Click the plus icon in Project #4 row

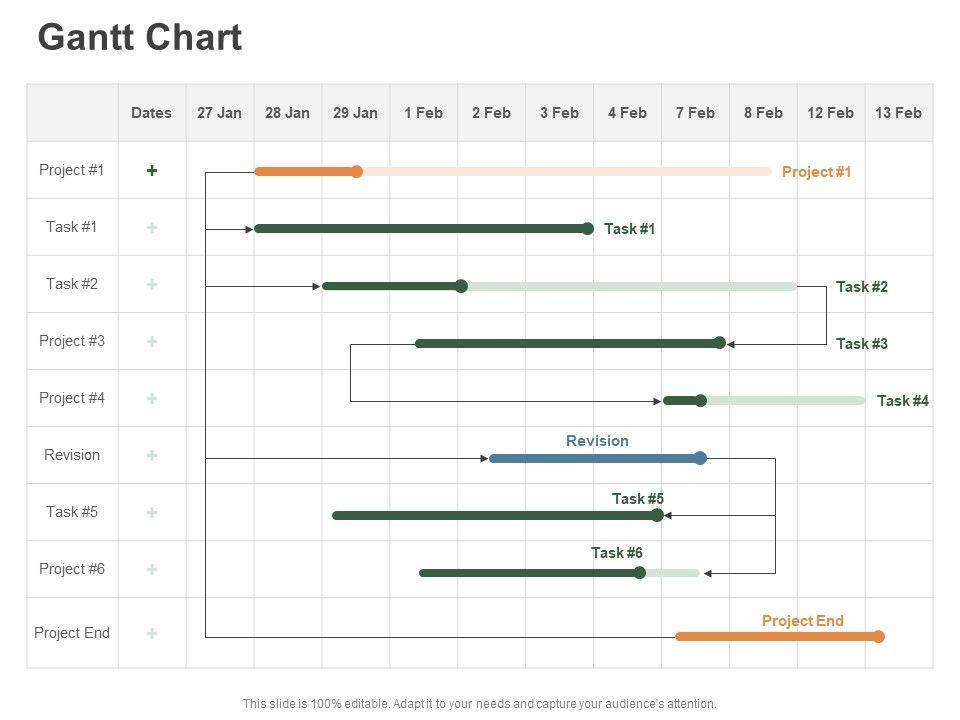(x=152, y=398)
